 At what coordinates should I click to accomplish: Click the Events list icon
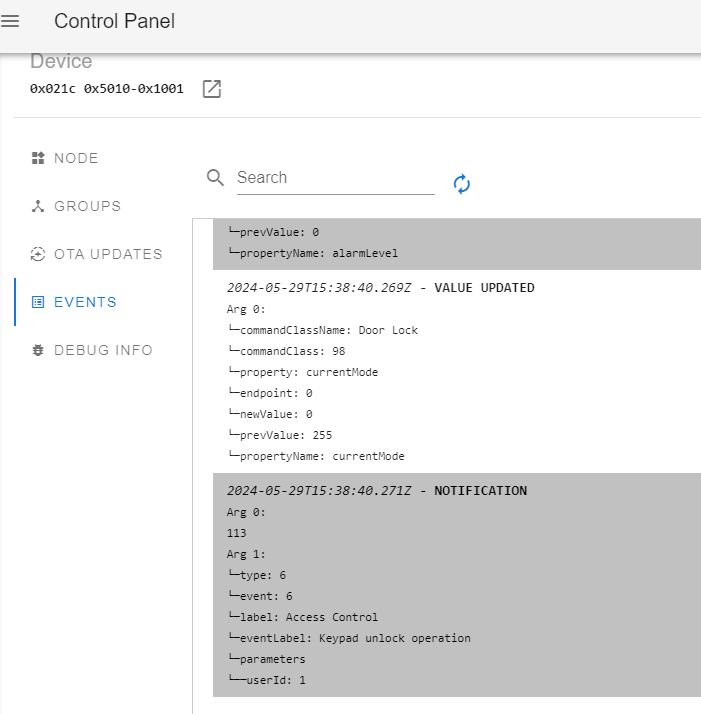point(38,302)
